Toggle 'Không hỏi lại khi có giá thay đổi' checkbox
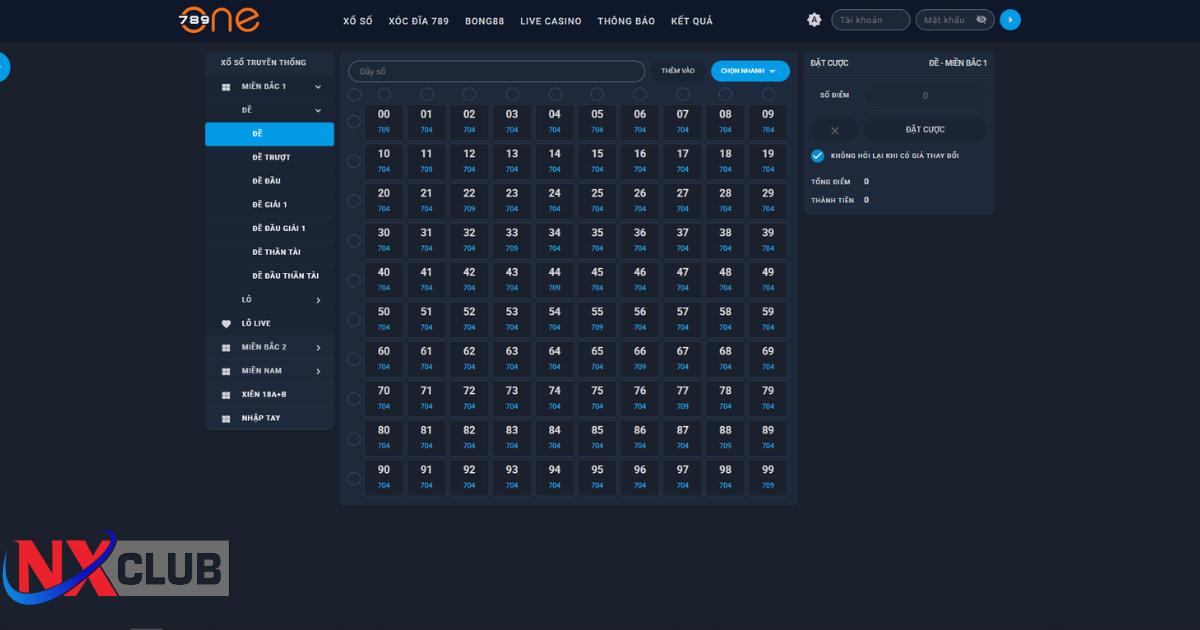This screenshot has height=630, width=1200. [x=818, y=156]
